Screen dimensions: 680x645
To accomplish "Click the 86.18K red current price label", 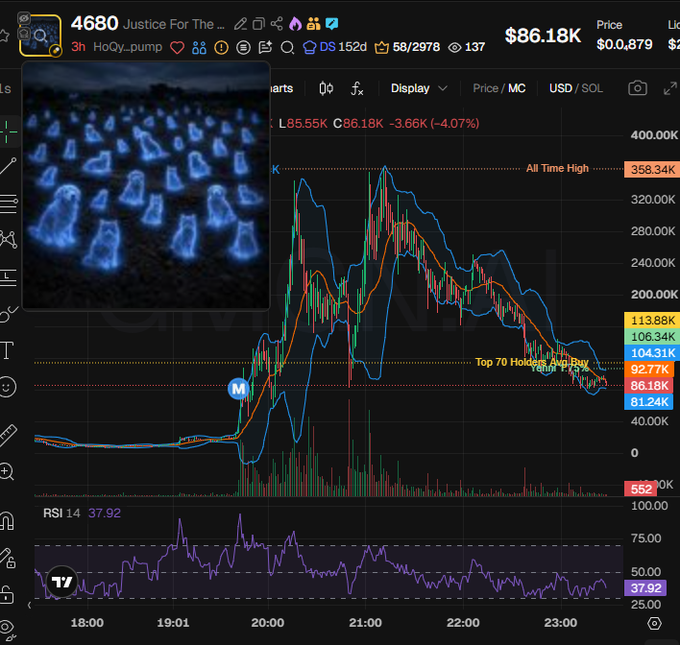I will pyautogui.click(x=649, y=386).
